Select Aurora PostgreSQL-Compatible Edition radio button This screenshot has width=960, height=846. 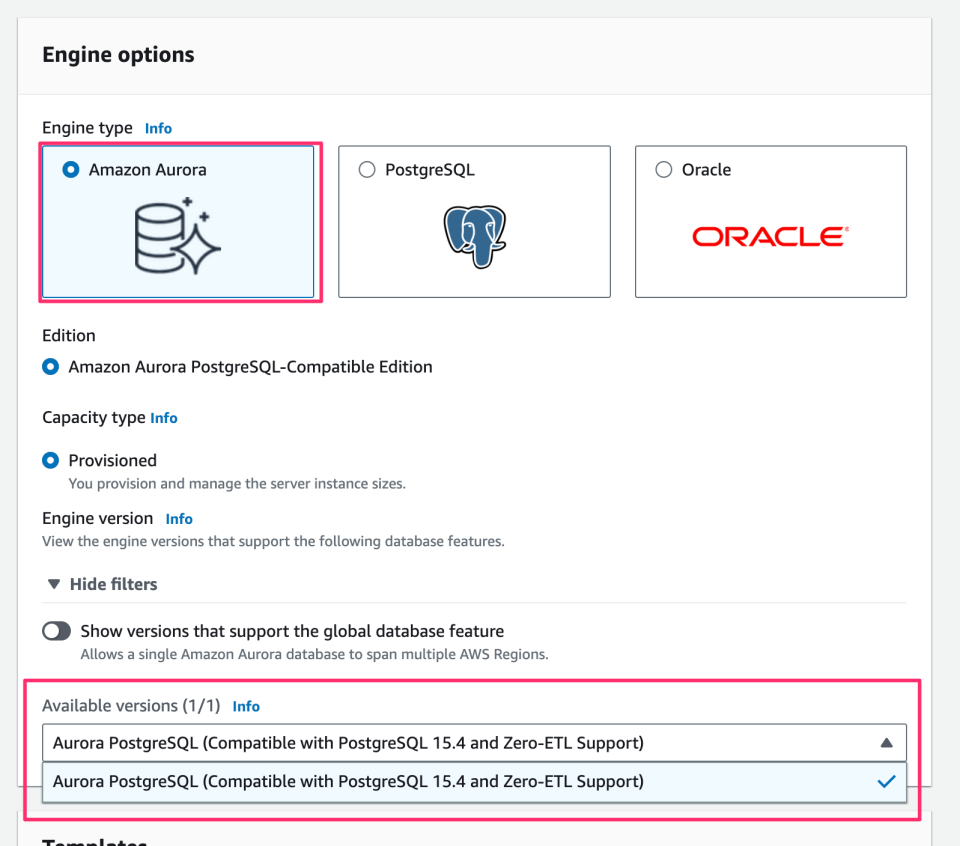[x=51, y=367]
